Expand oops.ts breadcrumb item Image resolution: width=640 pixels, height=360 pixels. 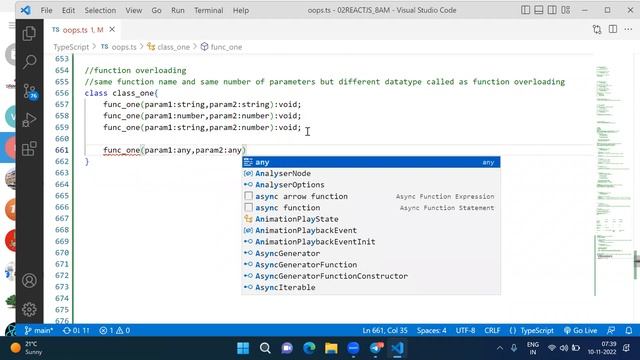coord(119,47)
